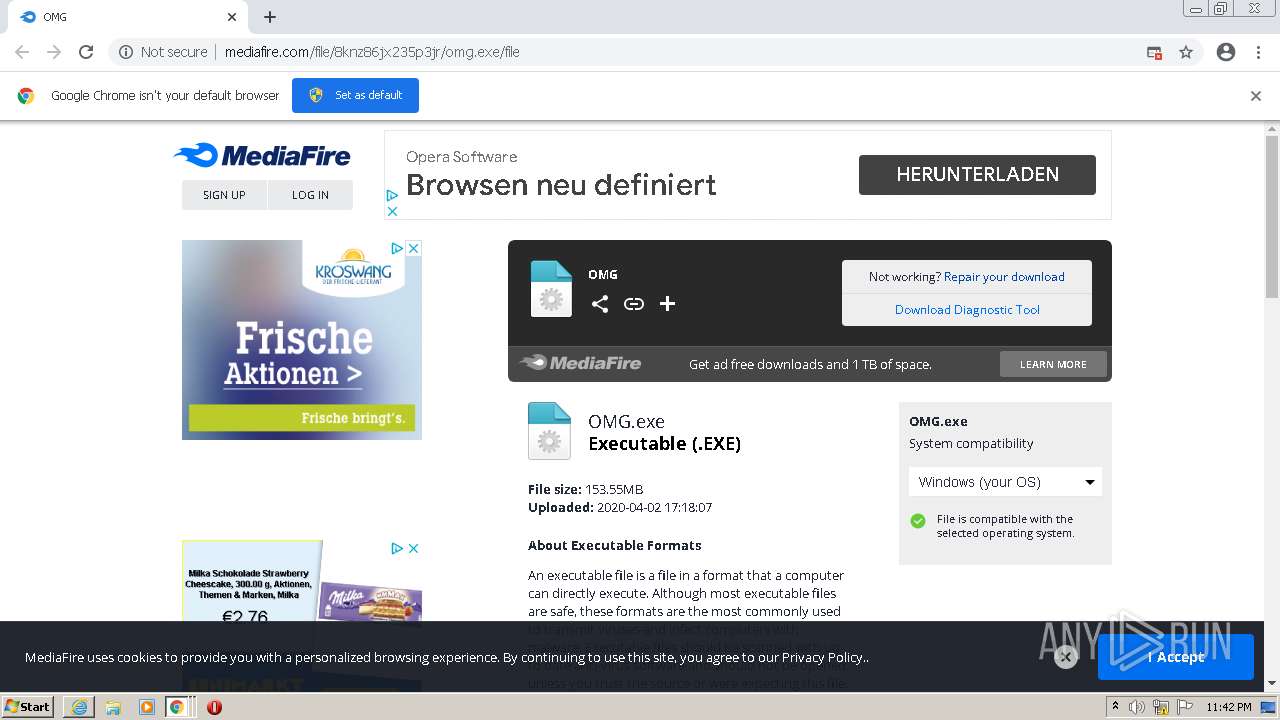The image size is (1280, 720).
Task: Click the OMG.exe file type icon
Action: point(549,431)
